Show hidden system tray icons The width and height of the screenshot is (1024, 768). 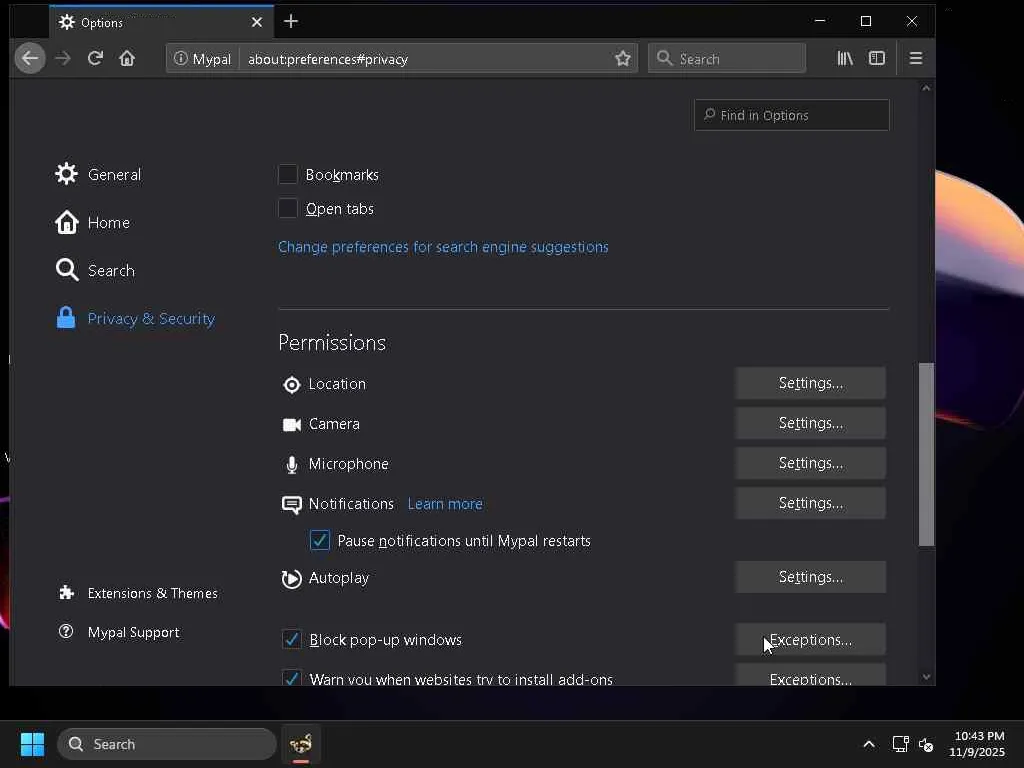[869, 744]
